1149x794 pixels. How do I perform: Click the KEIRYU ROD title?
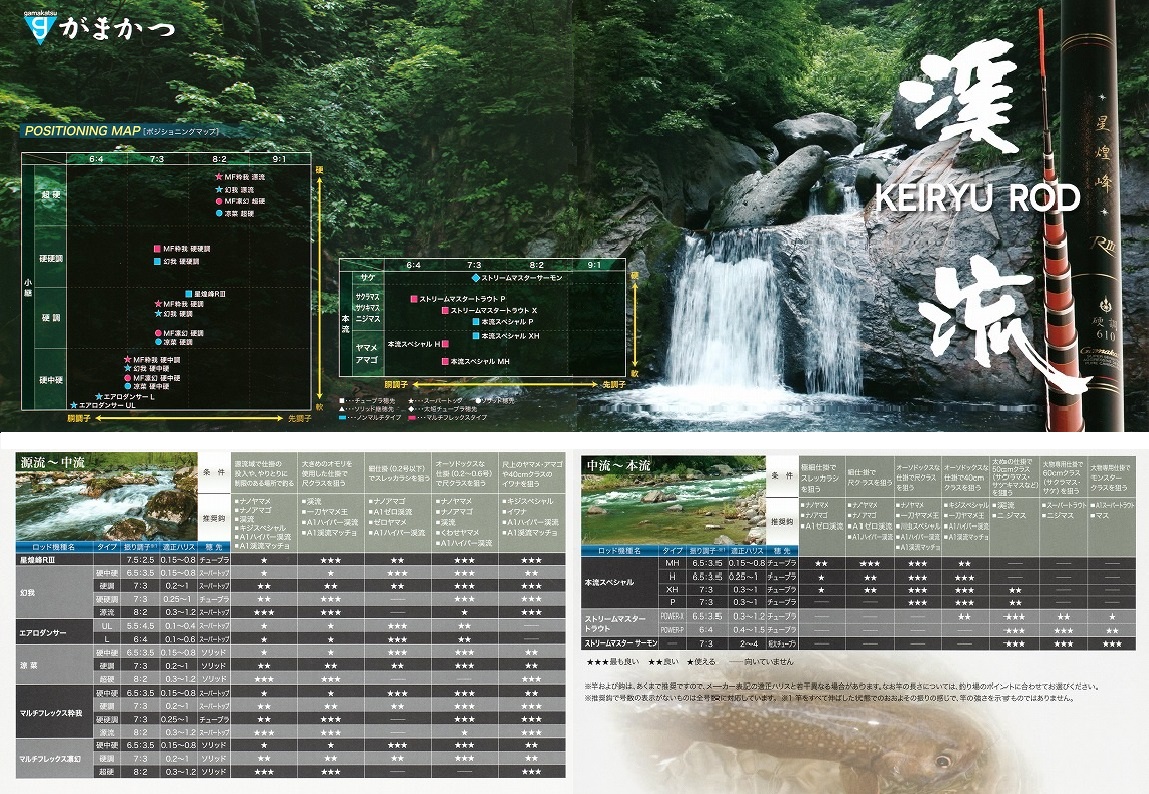[x=978, y=198]
